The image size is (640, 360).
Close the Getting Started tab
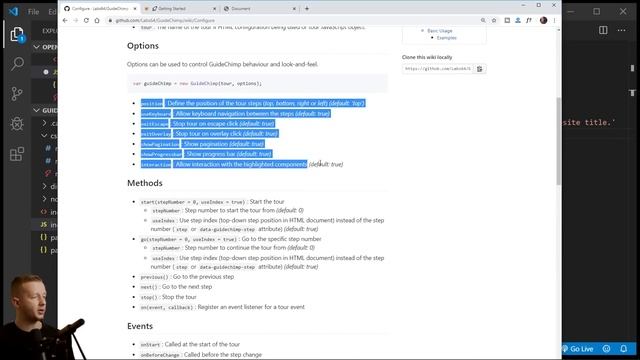coord(214,9)
